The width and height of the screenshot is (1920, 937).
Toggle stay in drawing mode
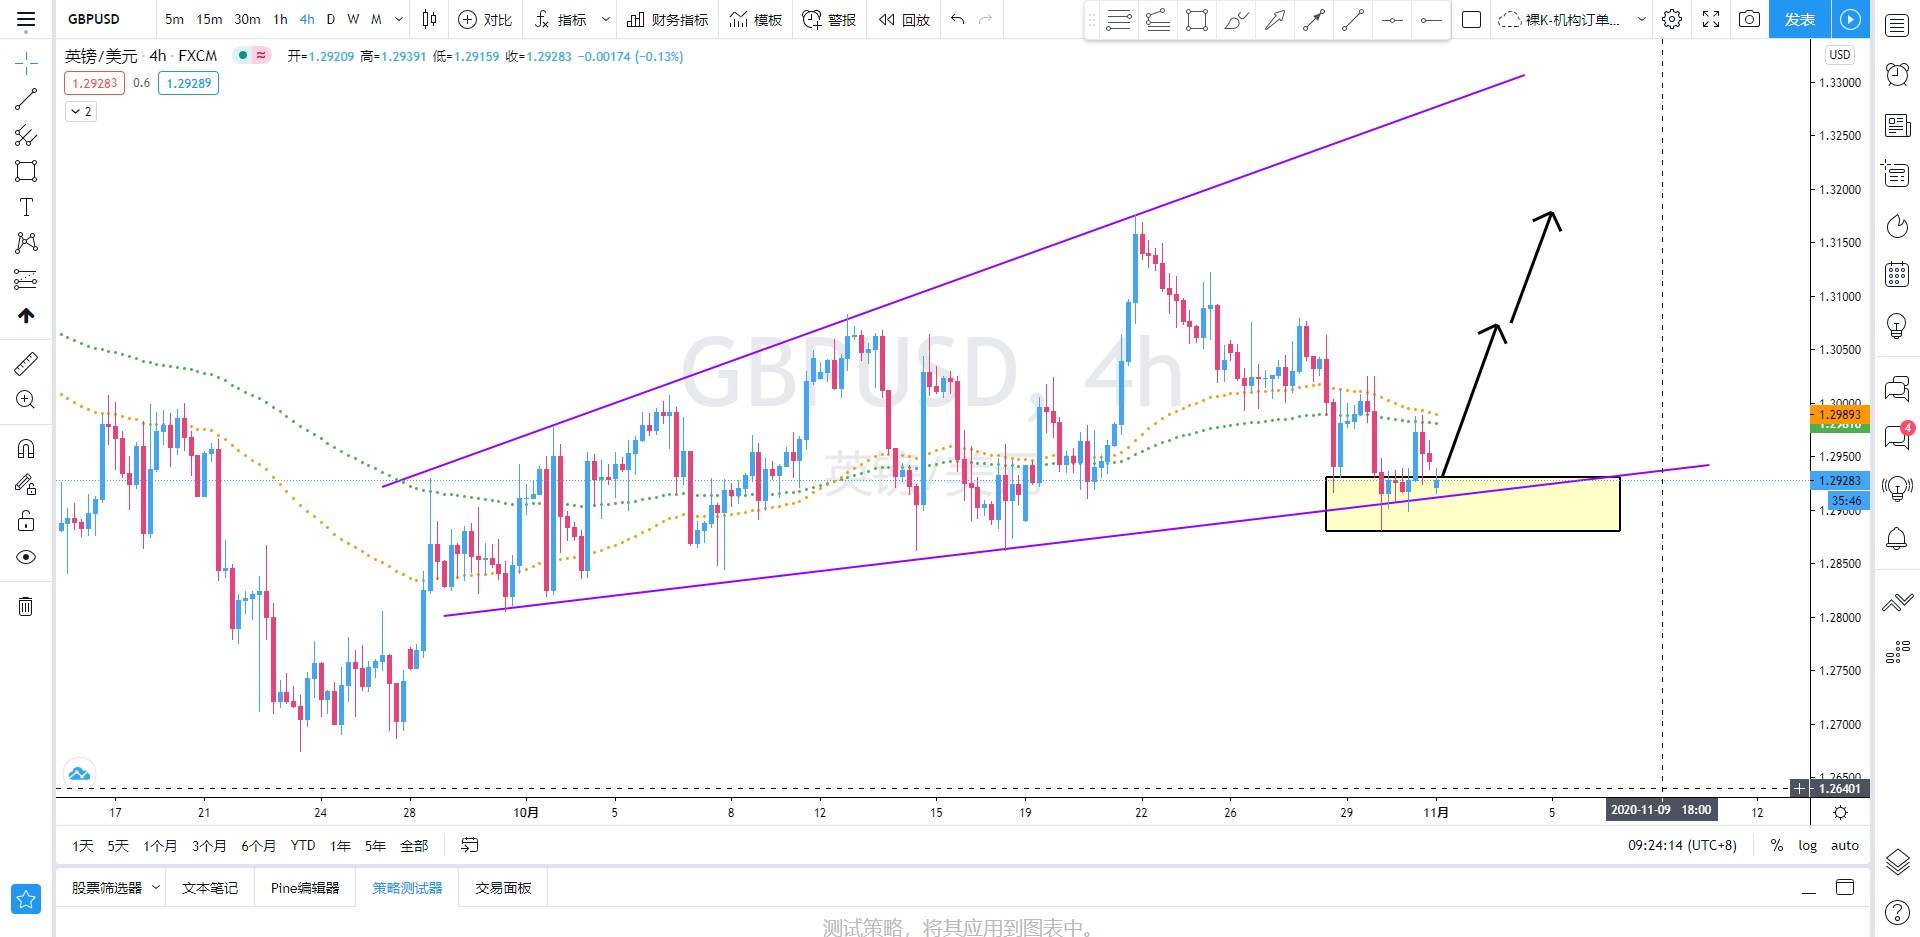[26, 485]
